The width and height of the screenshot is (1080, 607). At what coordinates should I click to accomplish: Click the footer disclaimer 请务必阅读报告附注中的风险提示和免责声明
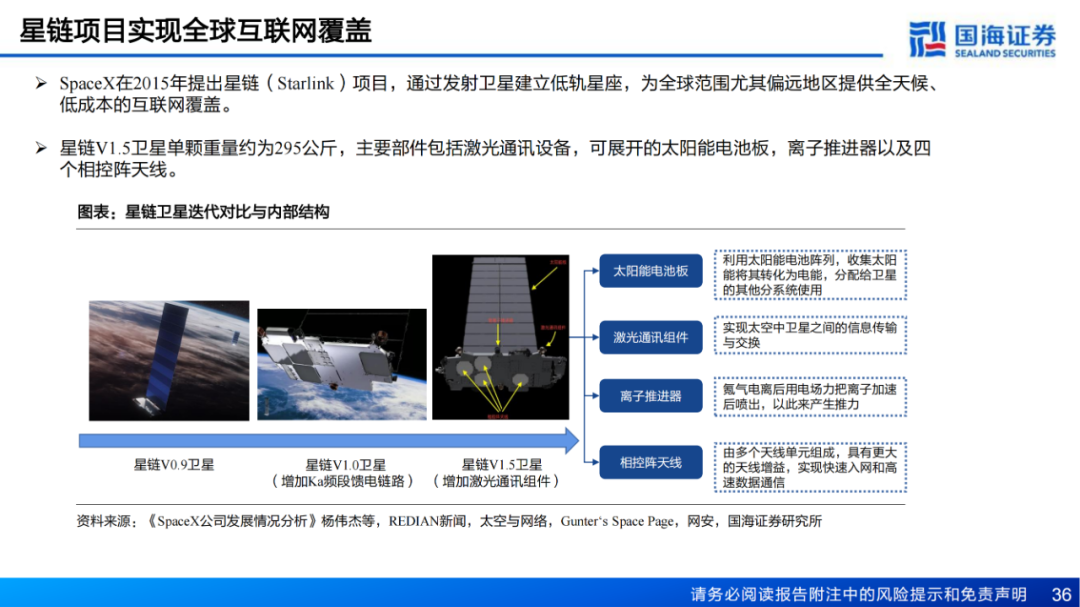coord(858,594)
